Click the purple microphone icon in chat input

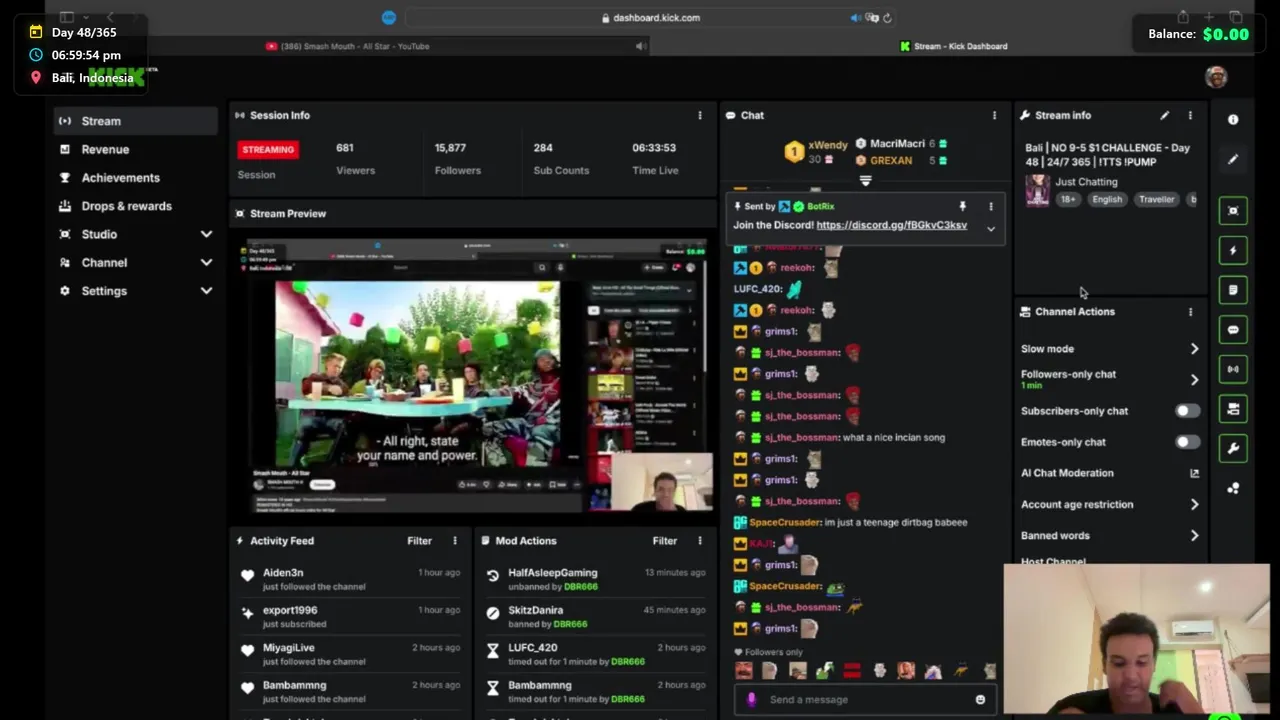click(751, 700)
